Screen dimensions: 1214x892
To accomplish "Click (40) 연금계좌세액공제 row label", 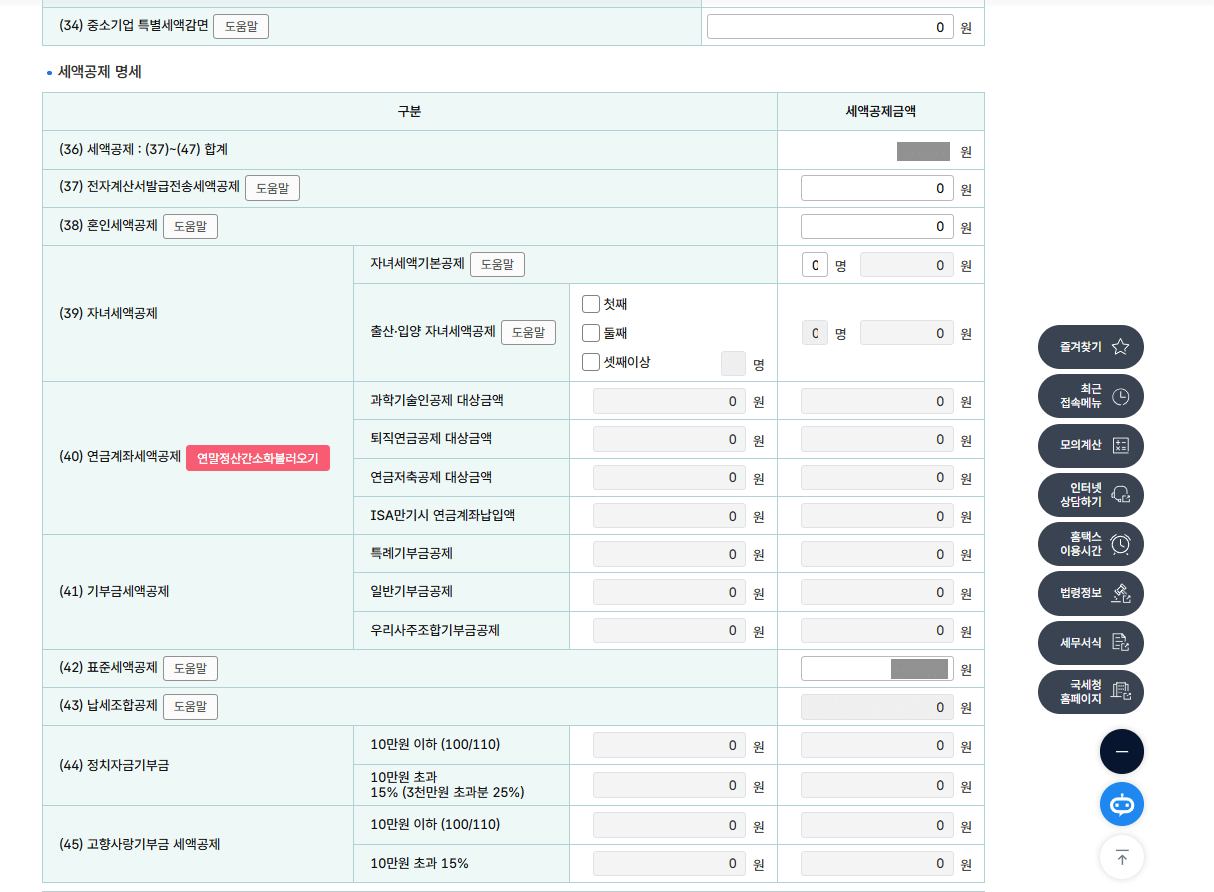I will pos(120,458).
